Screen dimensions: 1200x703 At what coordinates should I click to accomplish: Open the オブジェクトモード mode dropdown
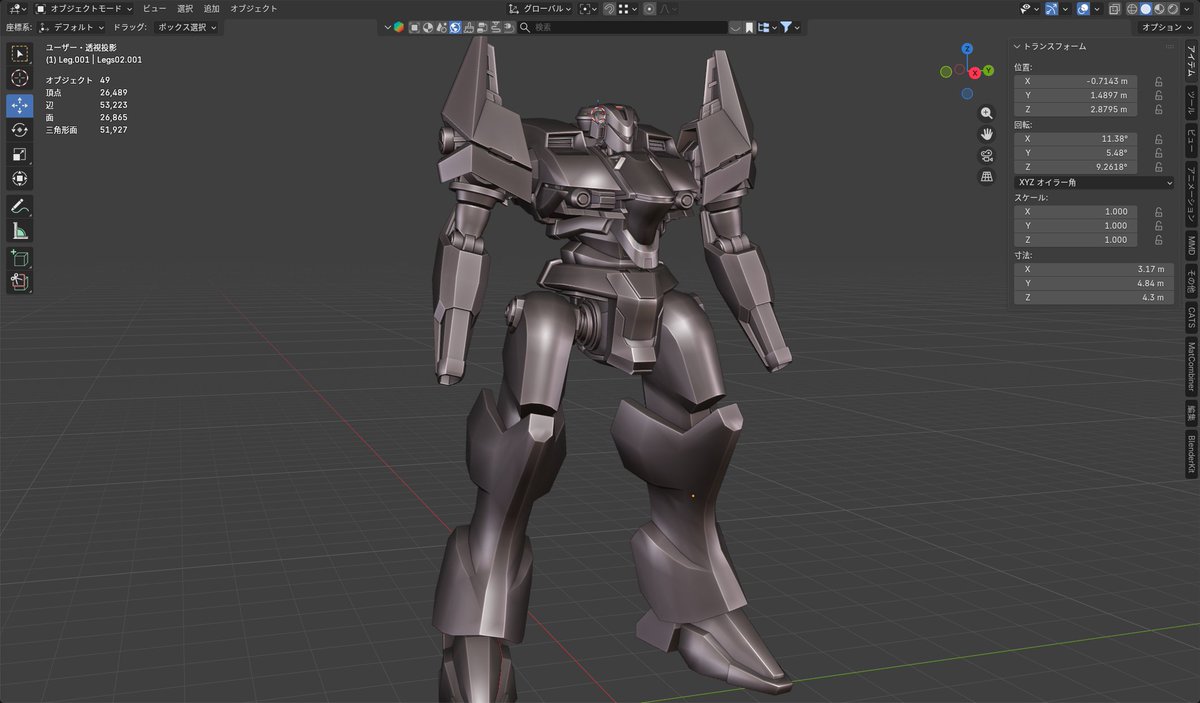[84, 8]
